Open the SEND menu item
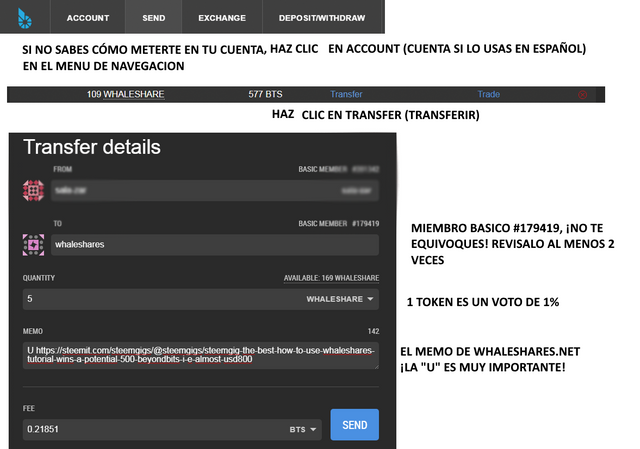Viewport: 640px width, 449px height. point(153,18)
